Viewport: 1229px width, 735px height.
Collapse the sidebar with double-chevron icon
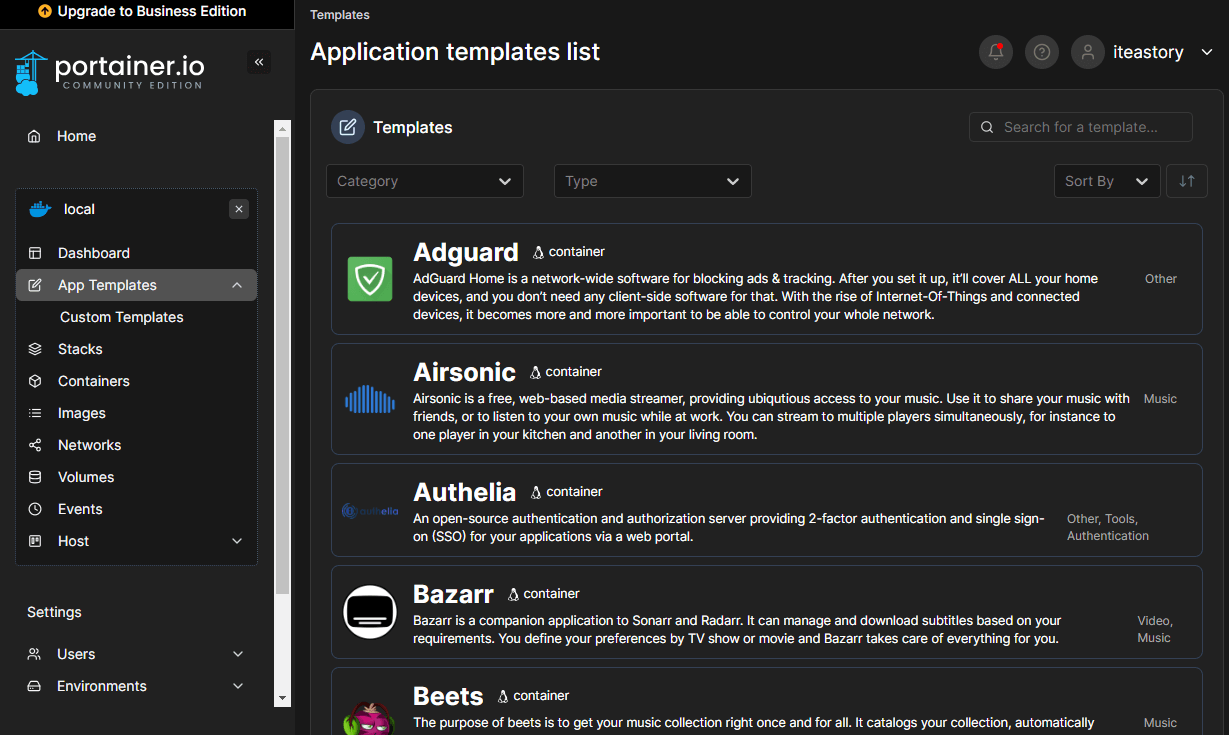coord(259,62)
